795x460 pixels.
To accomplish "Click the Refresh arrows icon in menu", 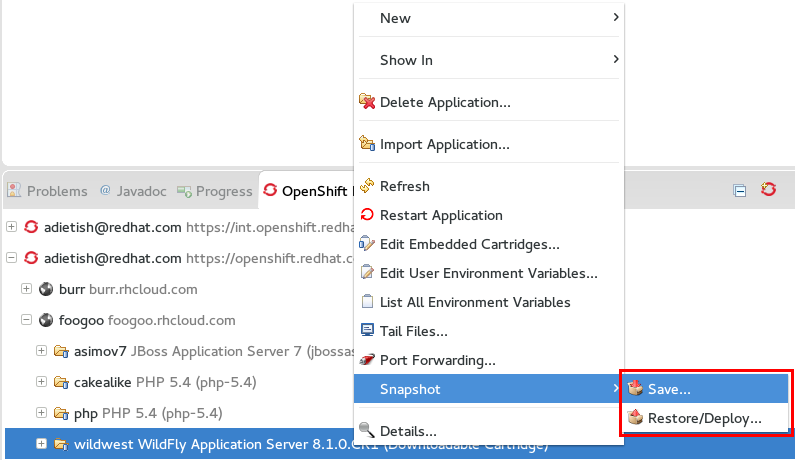I will [367, 186].
